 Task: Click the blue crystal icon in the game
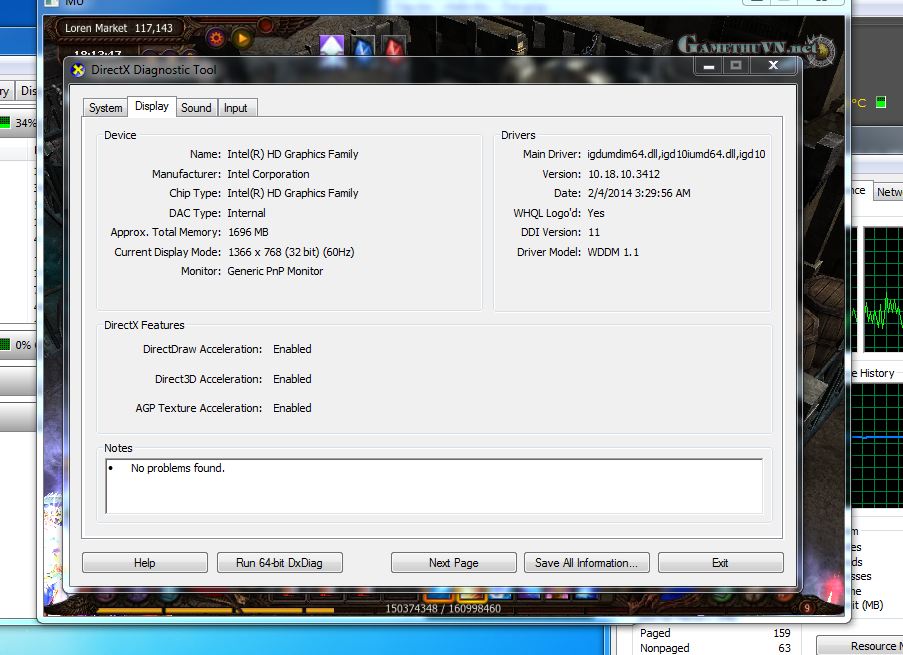point(363,47)
